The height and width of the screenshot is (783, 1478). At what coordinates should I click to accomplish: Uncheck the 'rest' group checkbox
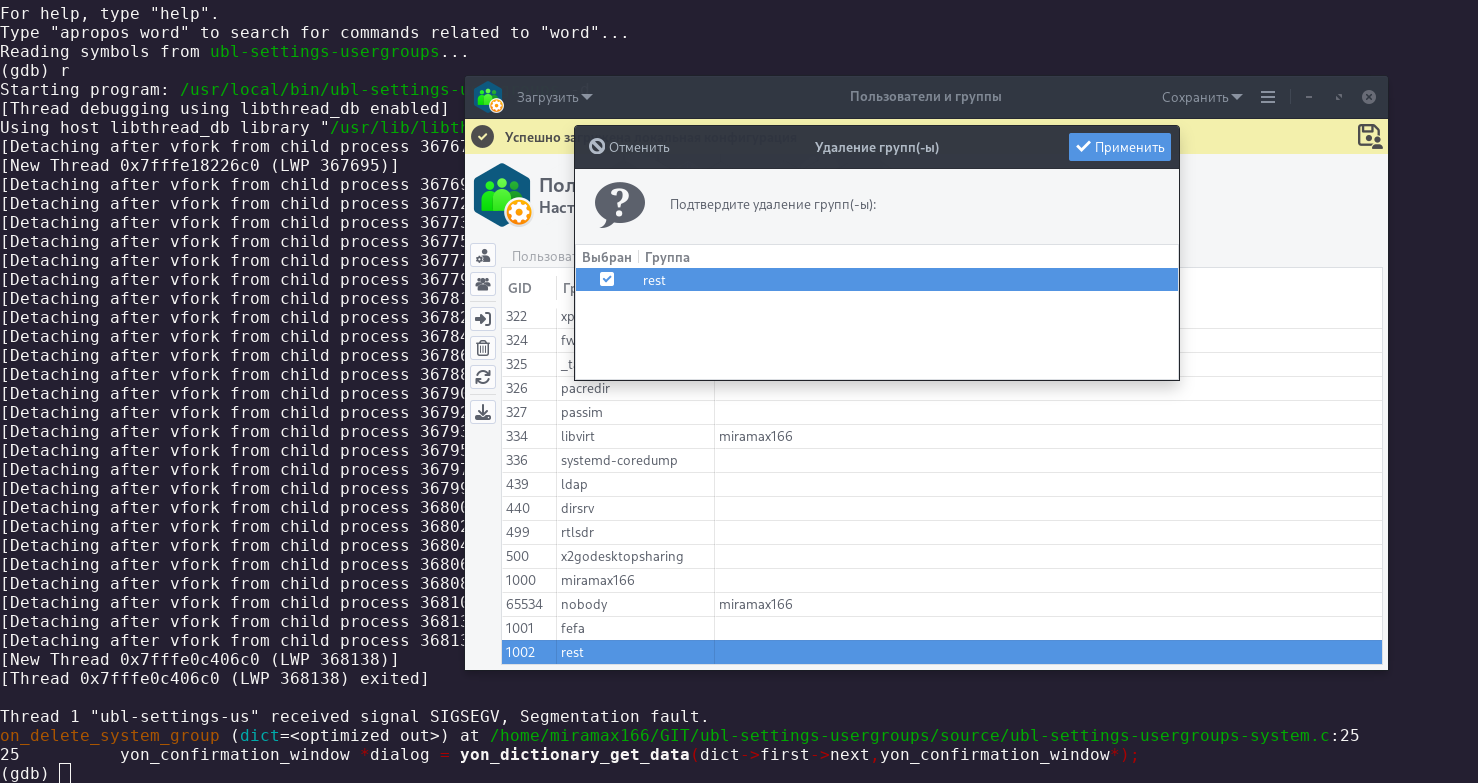point(607,280)
